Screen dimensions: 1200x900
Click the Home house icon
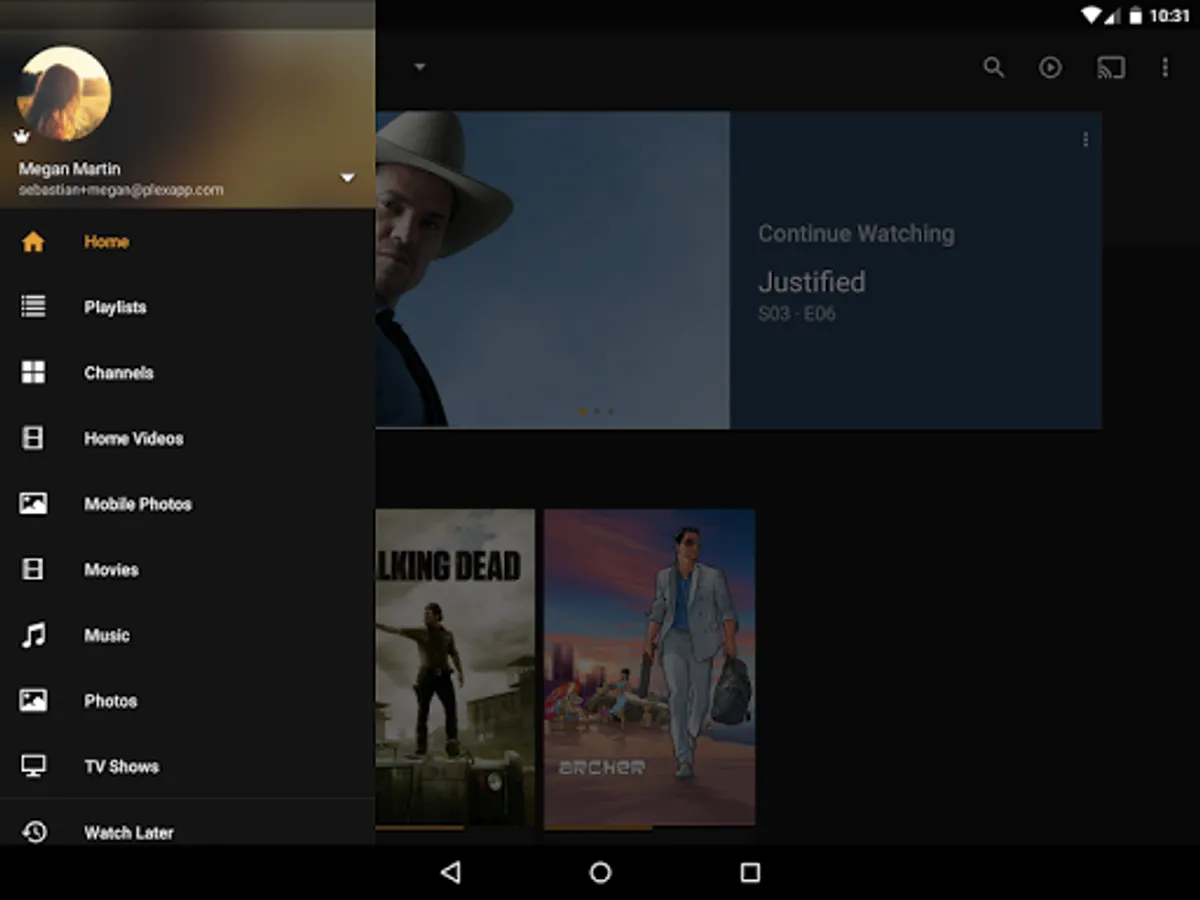pos(33,242)
